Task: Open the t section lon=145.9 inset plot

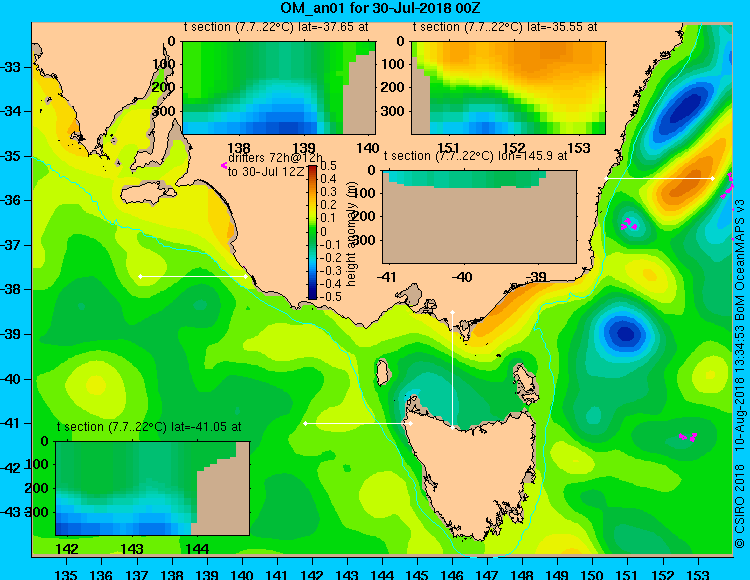Action: [479, 217]
